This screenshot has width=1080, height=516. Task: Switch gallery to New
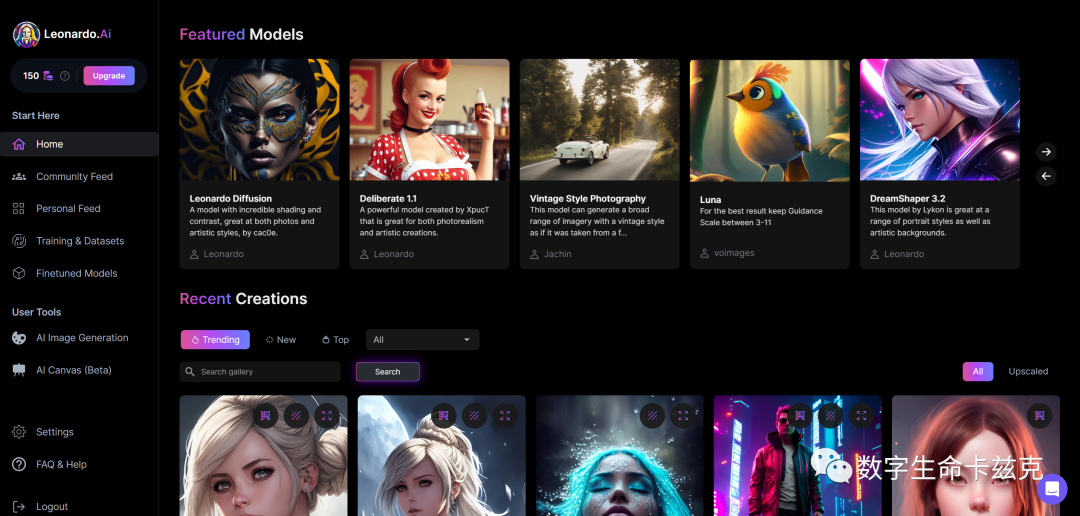[x=280, y=340]
